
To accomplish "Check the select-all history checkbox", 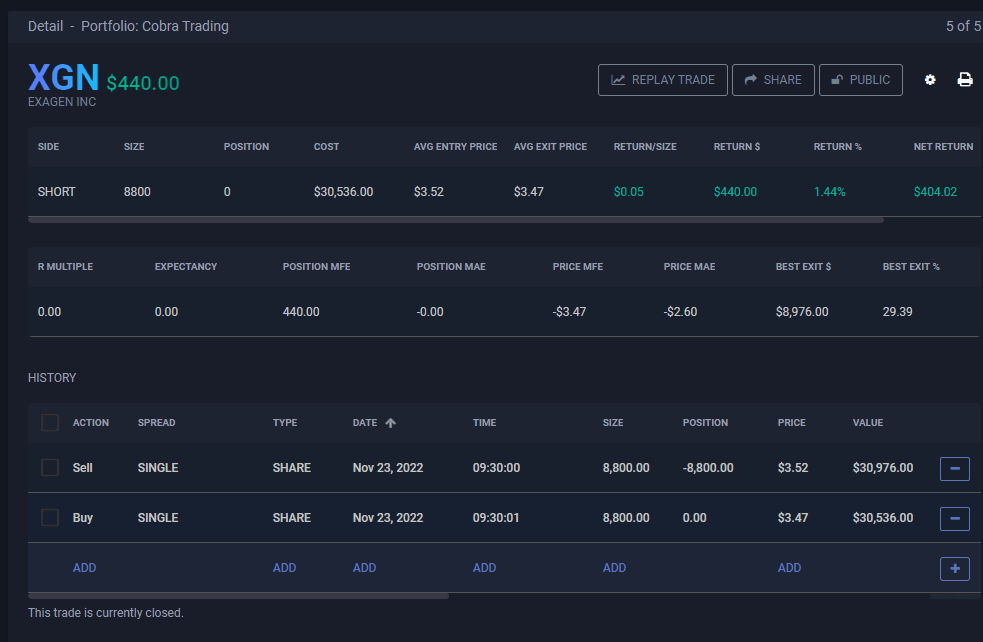I will pos(50,423).
